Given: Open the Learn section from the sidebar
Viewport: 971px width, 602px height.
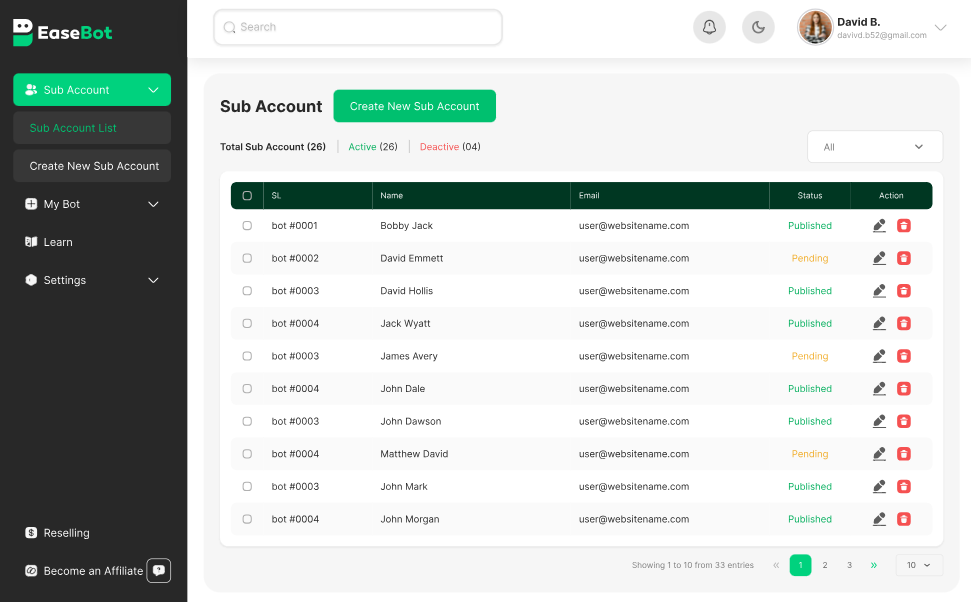Looking at the screenshot, I should pos(60,242).
